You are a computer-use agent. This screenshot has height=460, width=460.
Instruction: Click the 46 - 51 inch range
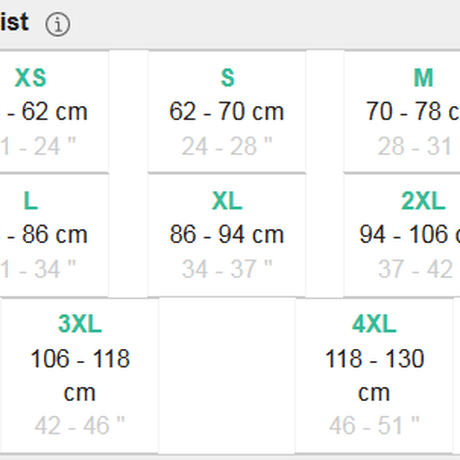374,425
